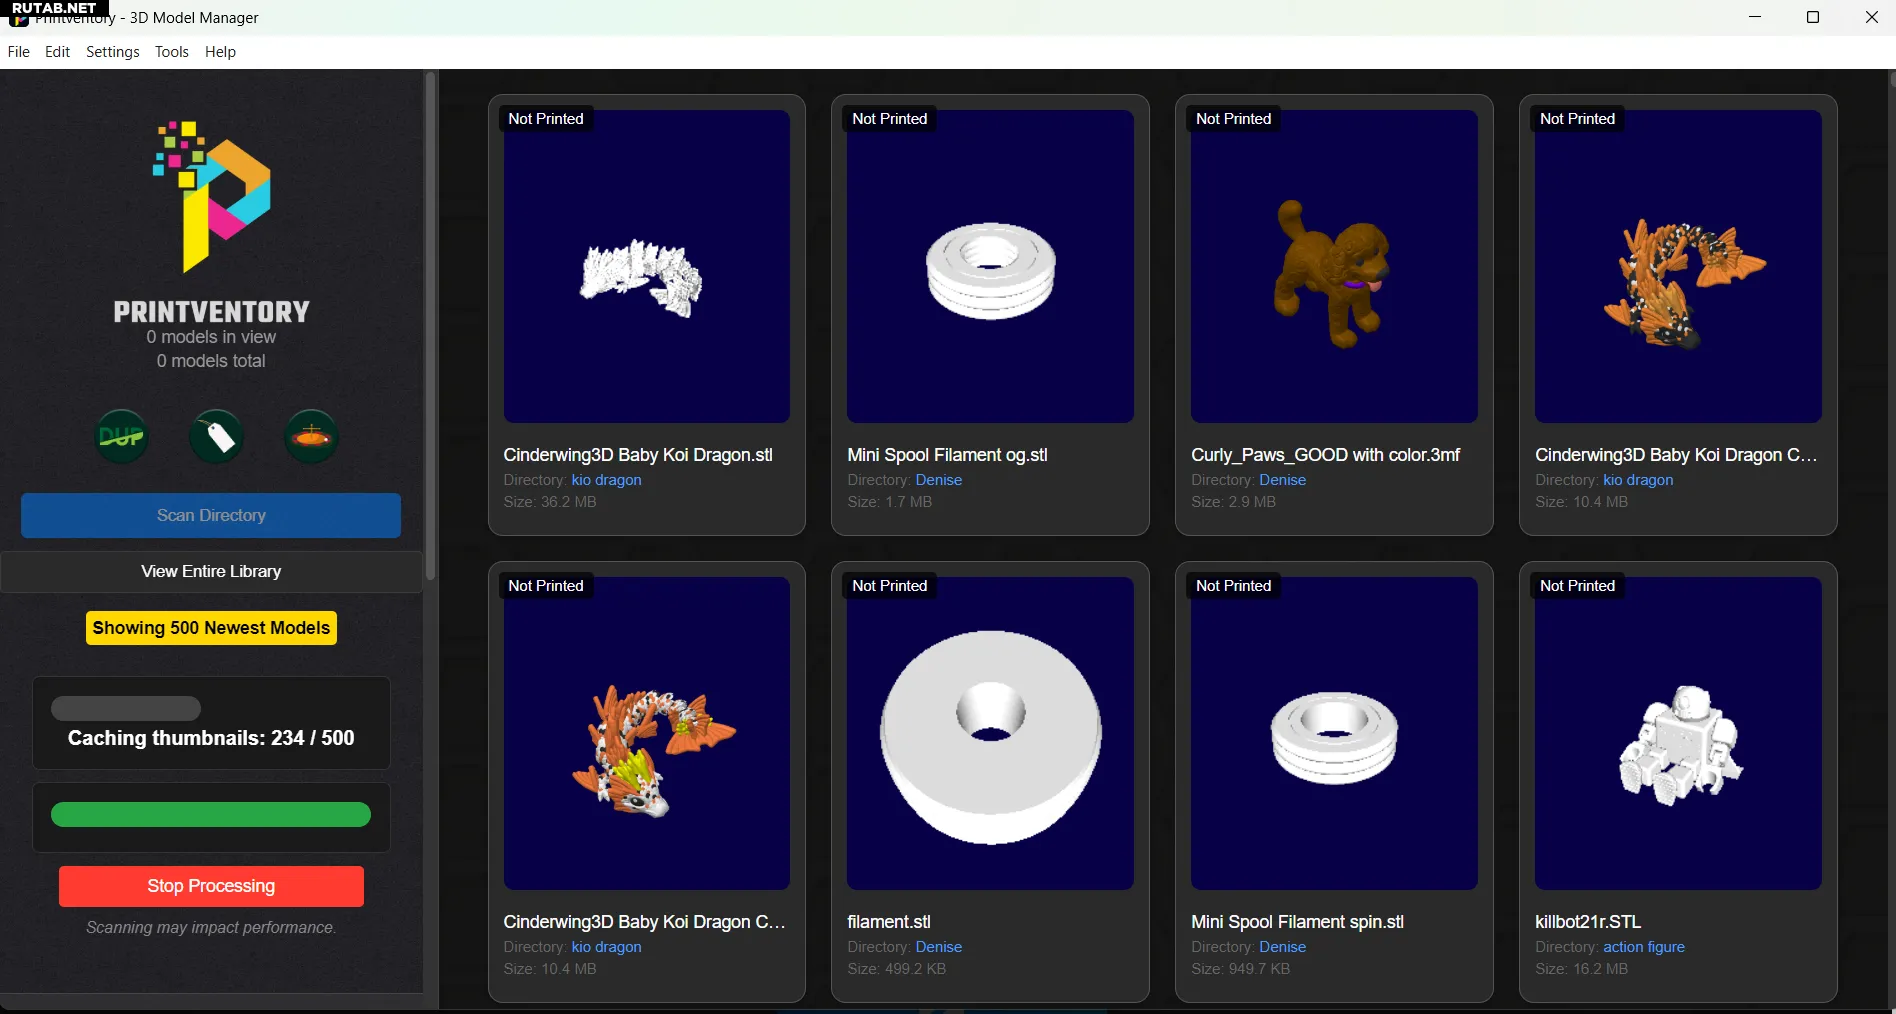Open the File menu
This screenshot has width=1896, height=1014.
19,52
